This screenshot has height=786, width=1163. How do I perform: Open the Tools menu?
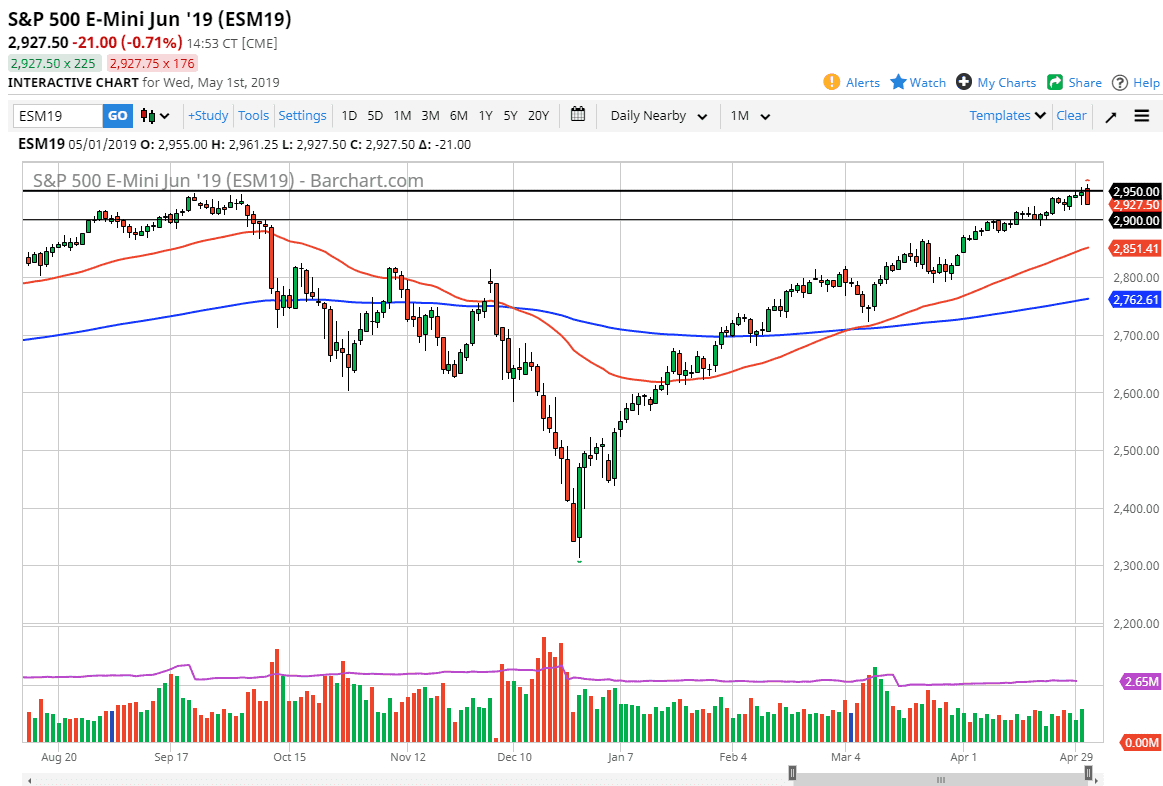pos(253,115)
